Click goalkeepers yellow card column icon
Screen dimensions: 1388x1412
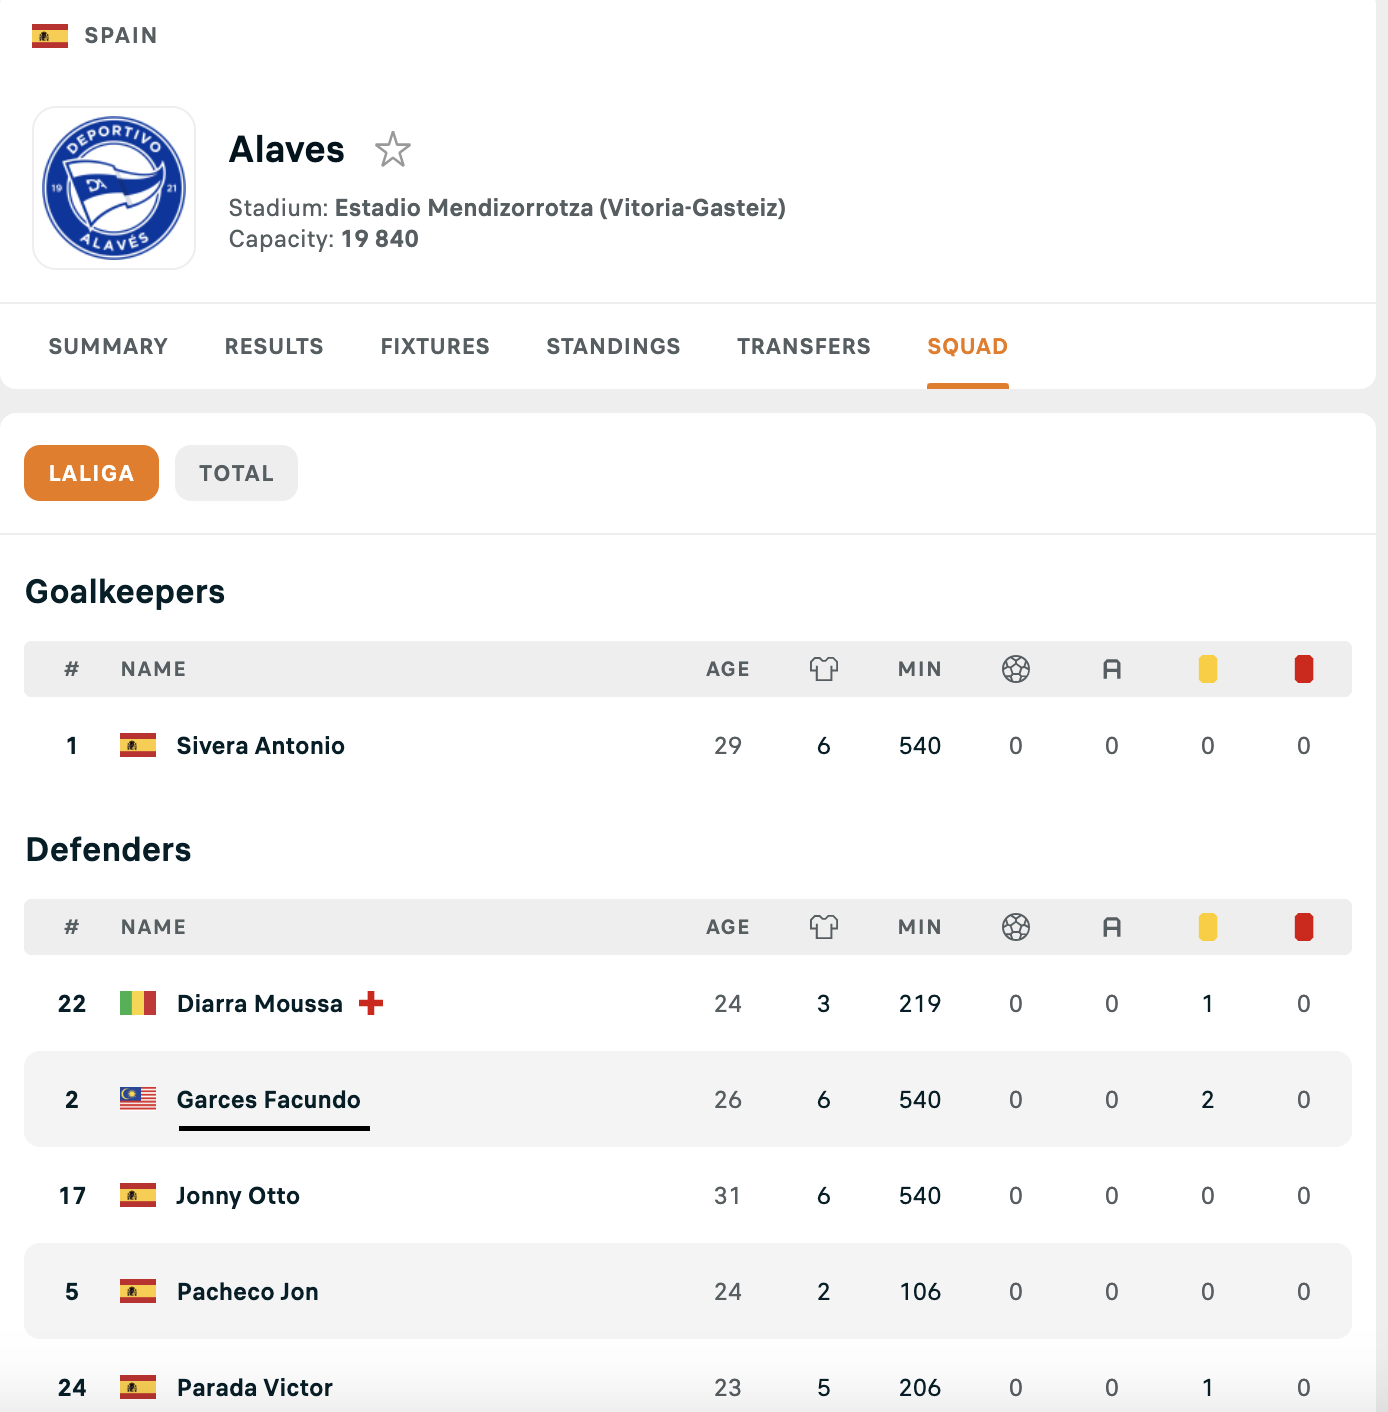pyautogui.click(x=1207, y=669)
